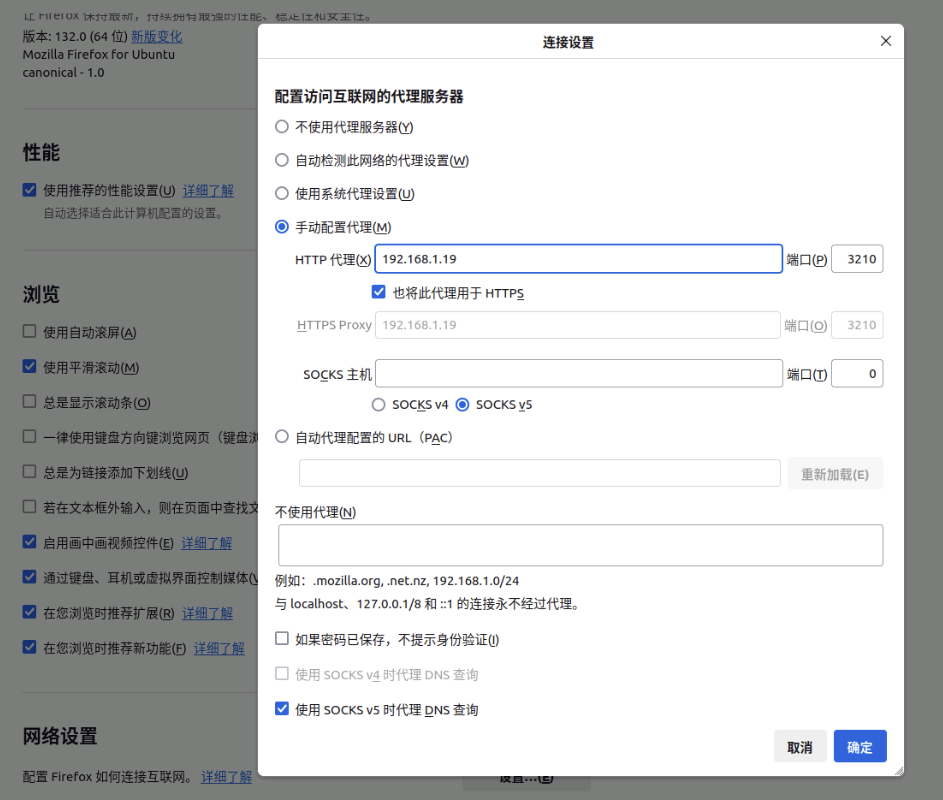Viewport: 943px width, 800px height.
Task: Open 详细了解 link for 推荐扩展
Action: coord(207,614)
